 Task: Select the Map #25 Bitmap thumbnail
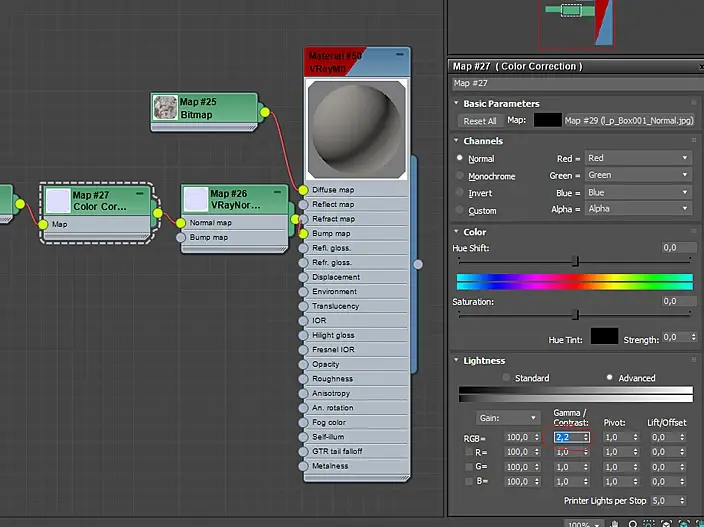[165, 108]
